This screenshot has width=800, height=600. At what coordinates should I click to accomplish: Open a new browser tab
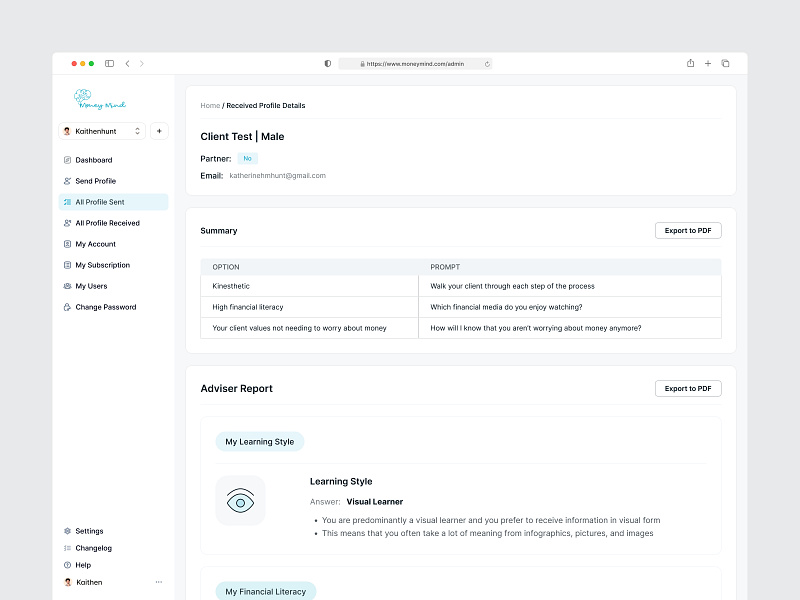pos(708,63)
